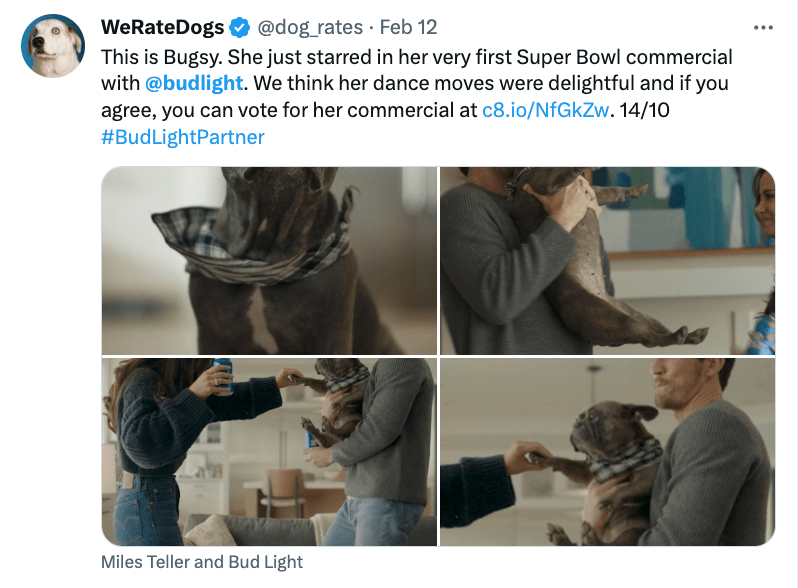Open the WeRateDogs display name profile link
The image size is (798, 588).
click(x=164, y=27)
